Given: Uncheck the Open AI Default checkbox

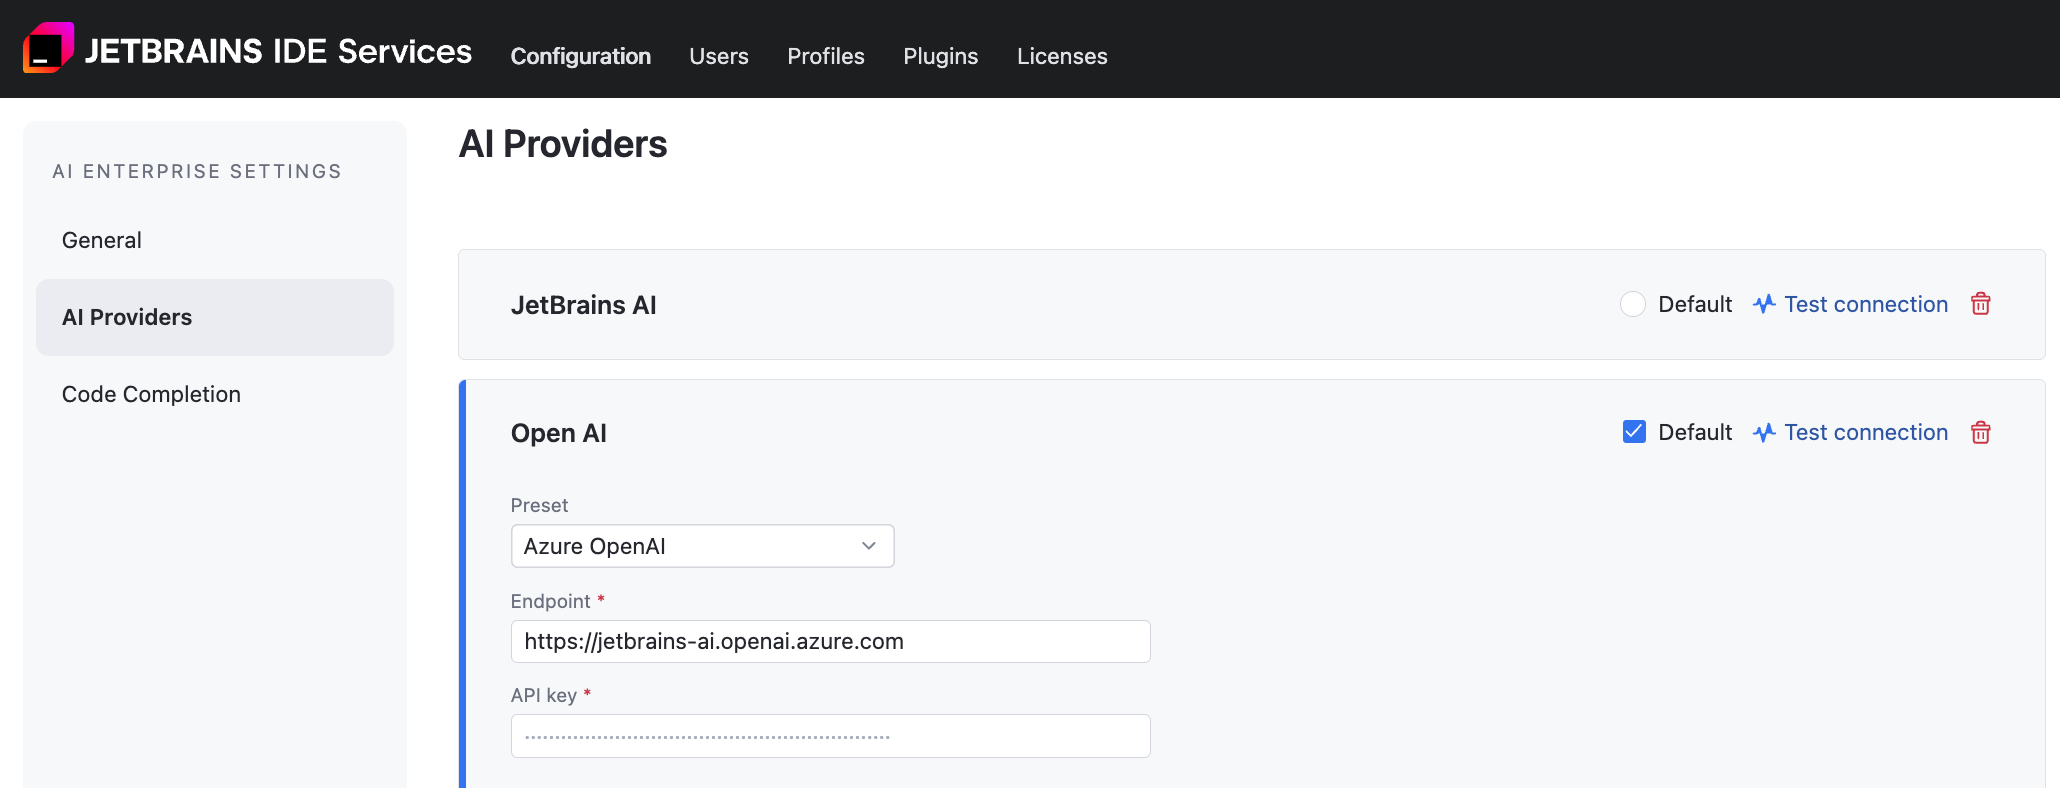Looking at the screenshot, I should (x=1634, y=432).
